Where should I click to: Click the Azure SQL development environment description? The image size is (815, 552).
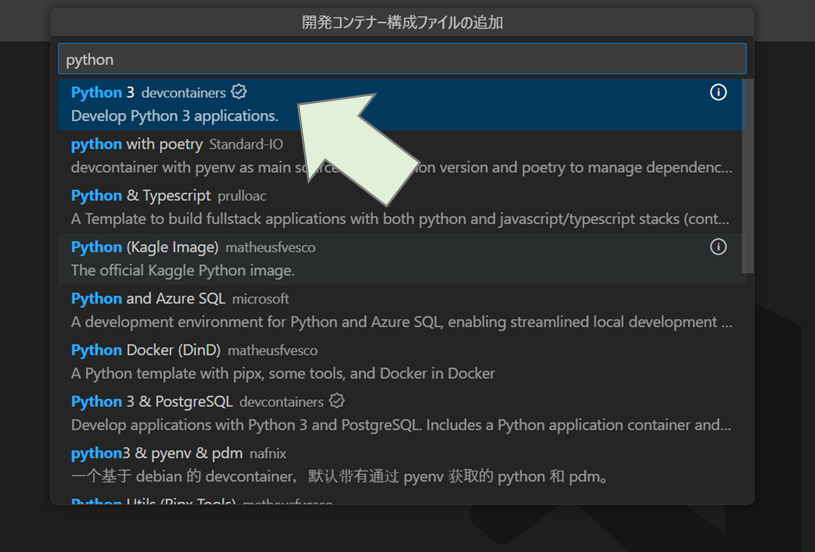click(402, 322)
